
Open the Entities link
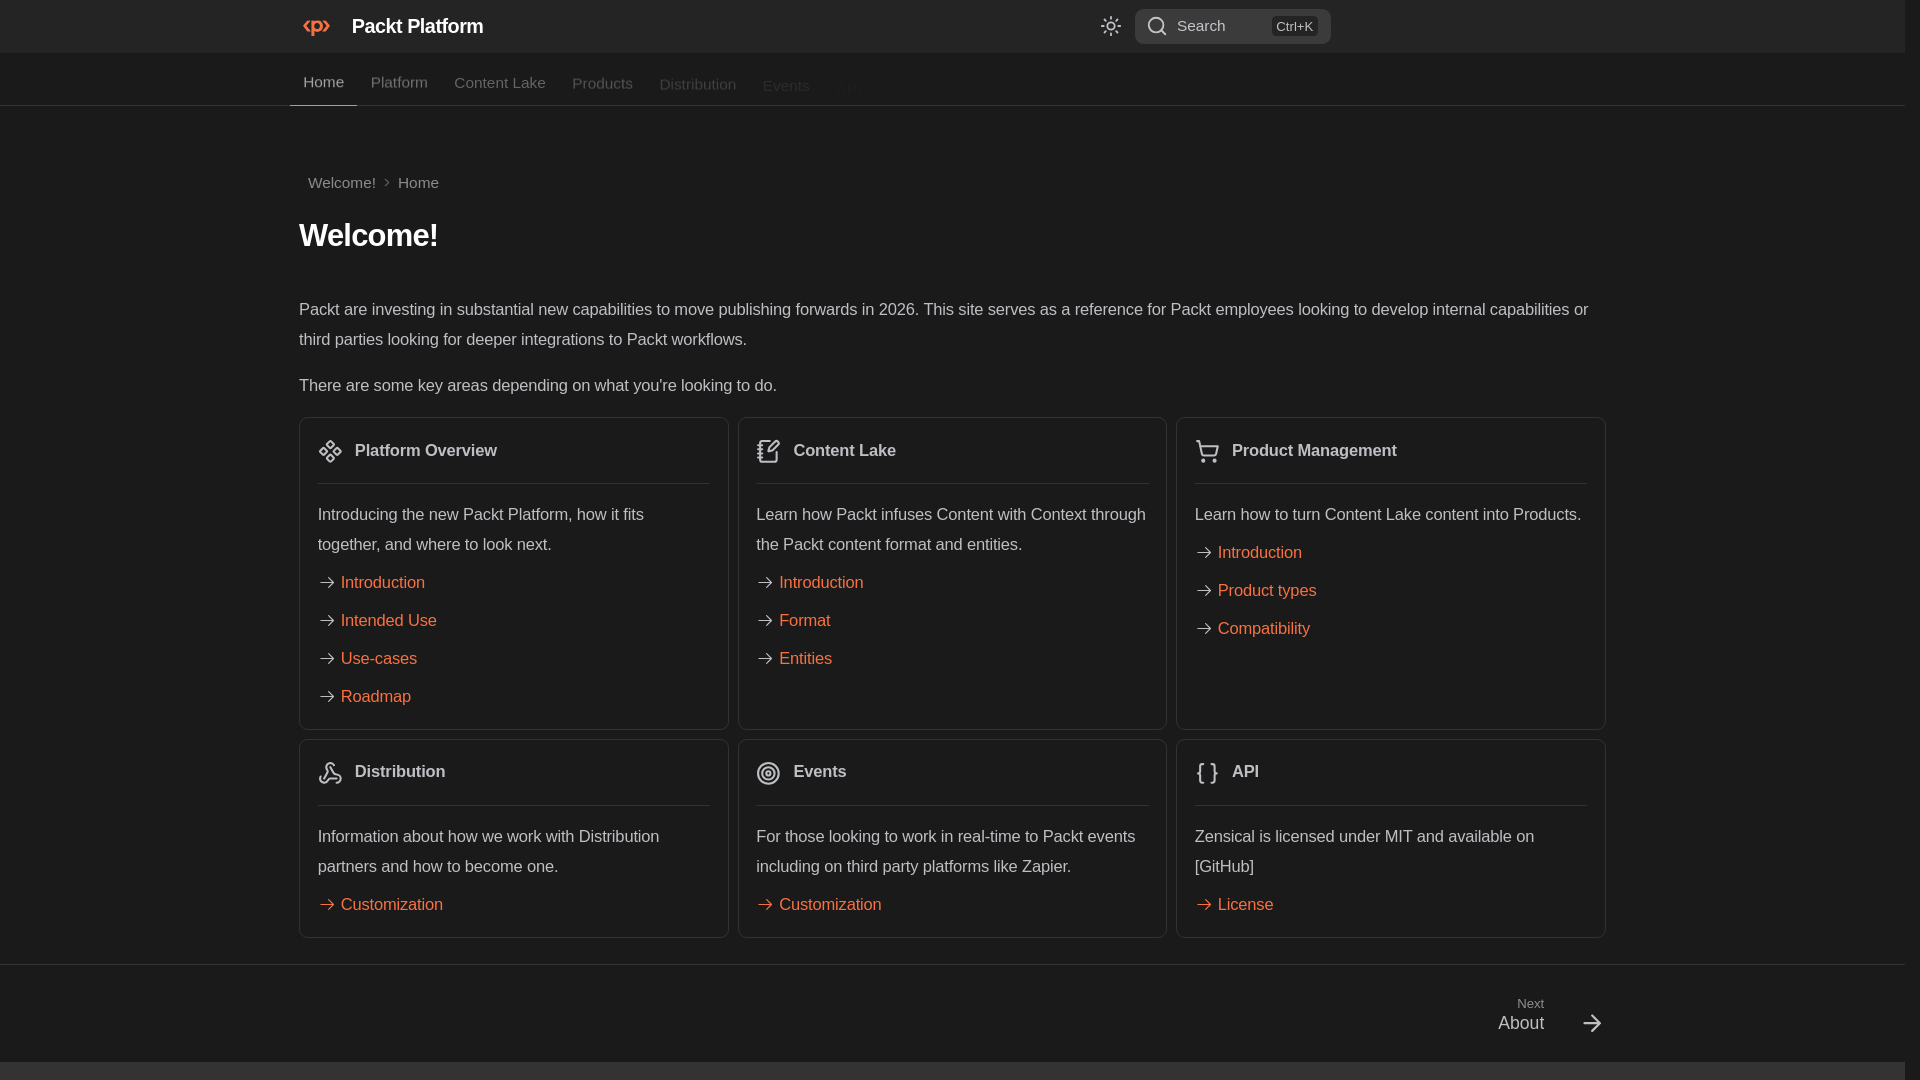(x=806, y=658)
